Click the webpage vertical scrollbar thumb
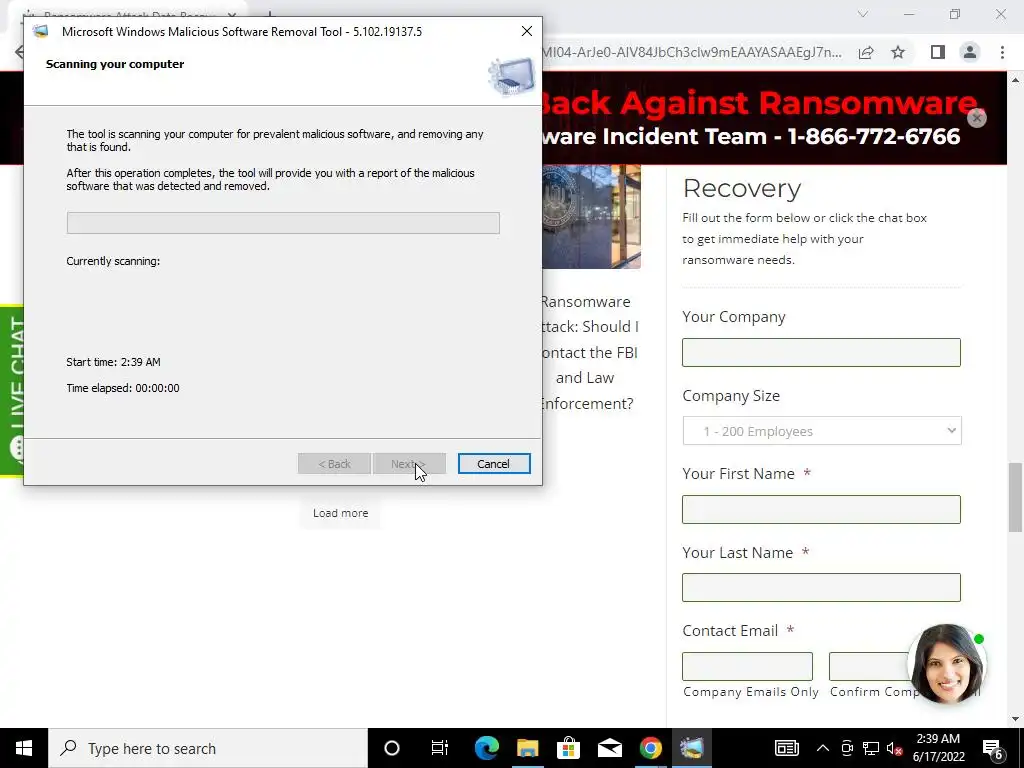The width and height of the screenshot is (1024, 768). point(1016,496)
